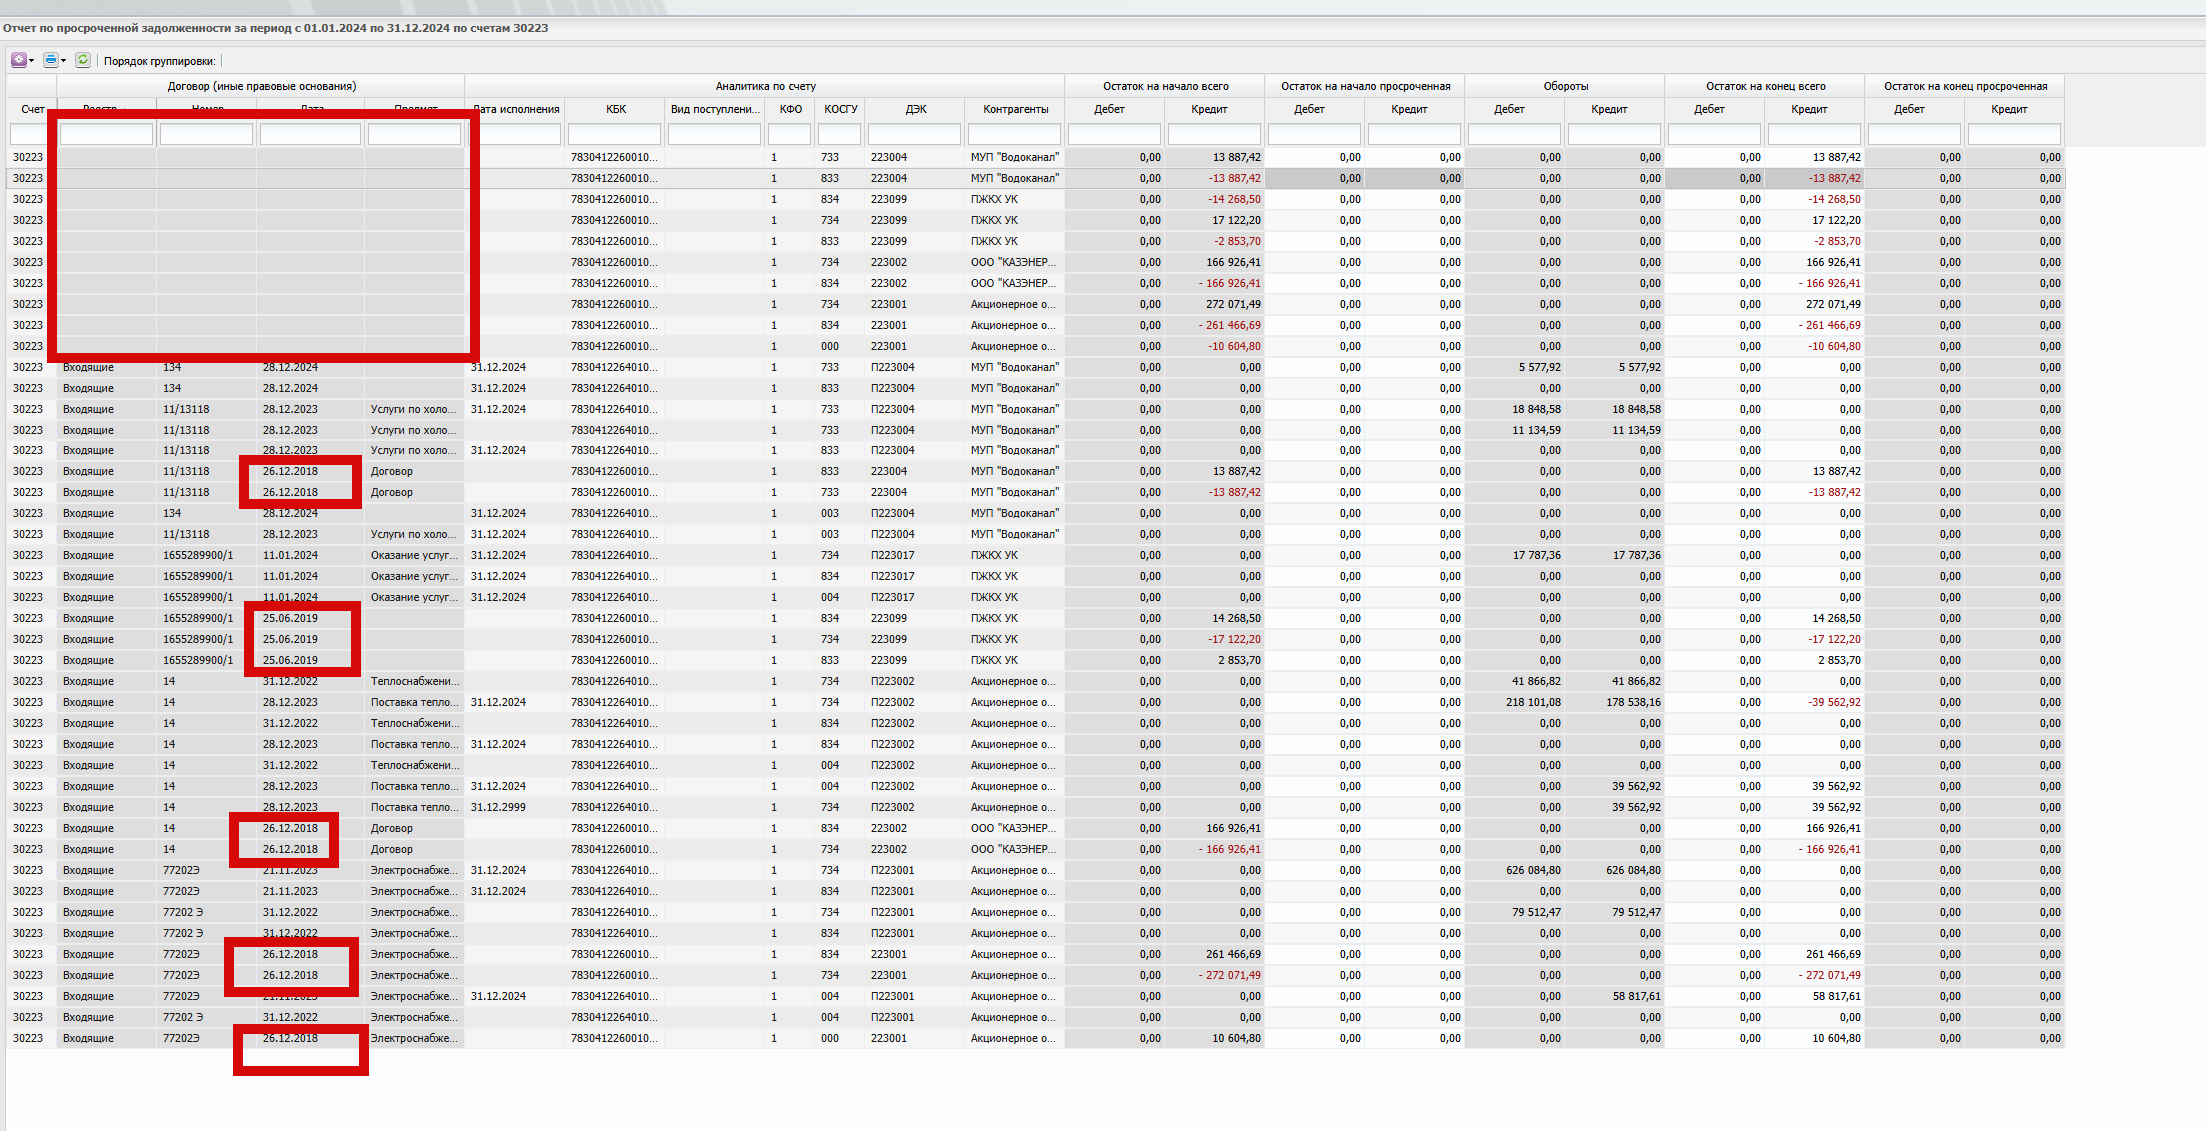Viewport: 2206px width, 1131px height.
Task: Click the purple settings gear icon
Action: point(18,60)
